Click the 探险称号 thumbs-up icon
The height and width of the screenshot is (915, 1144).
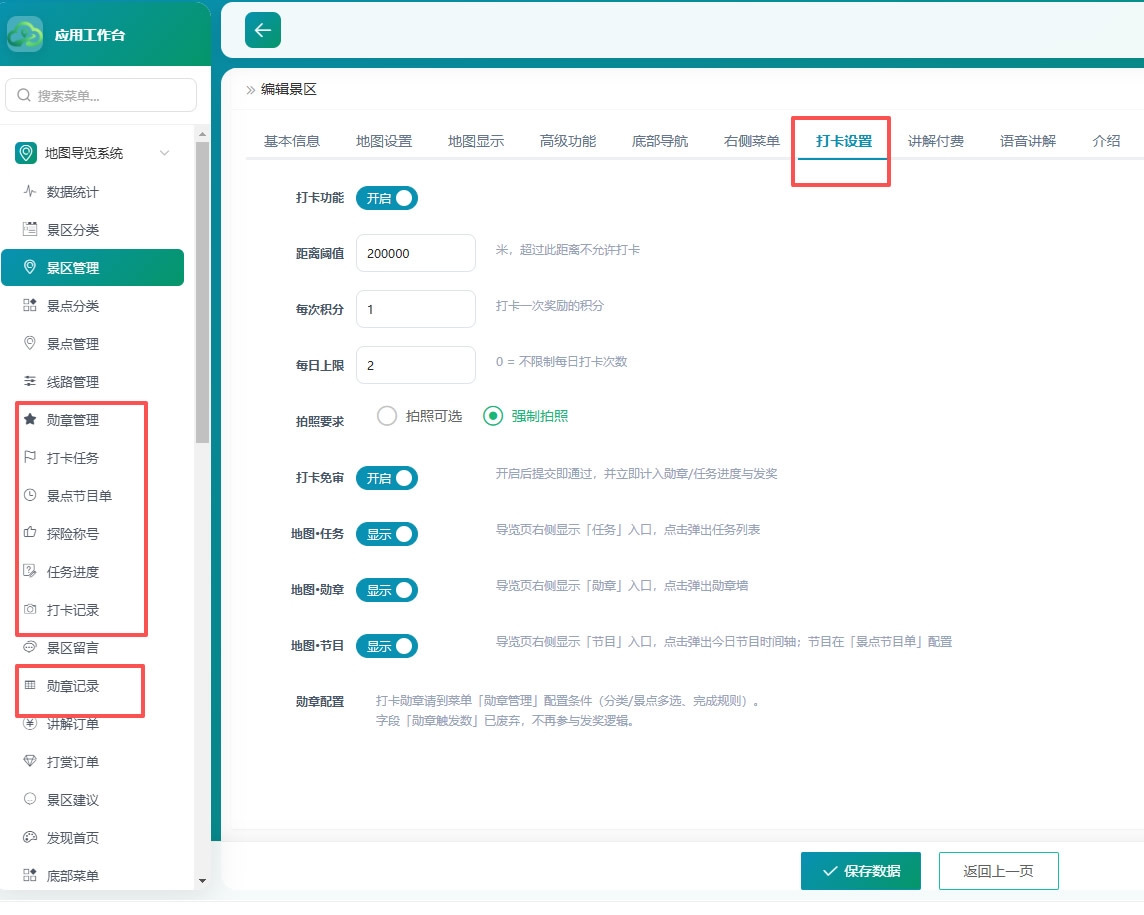[x=30, y=533]
